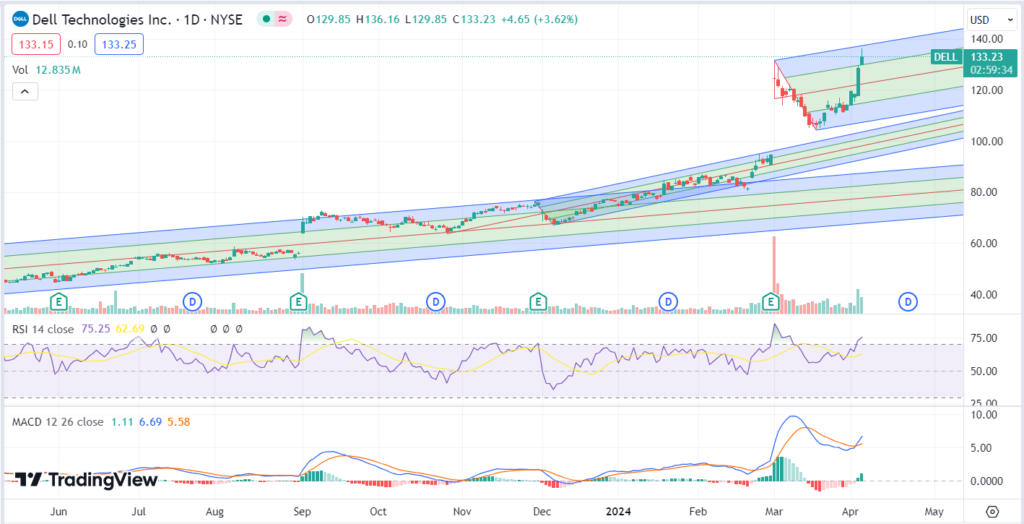Select the Vol 12.835M volume legend
Screen dimensions: 1024x524
click(46, 69)
